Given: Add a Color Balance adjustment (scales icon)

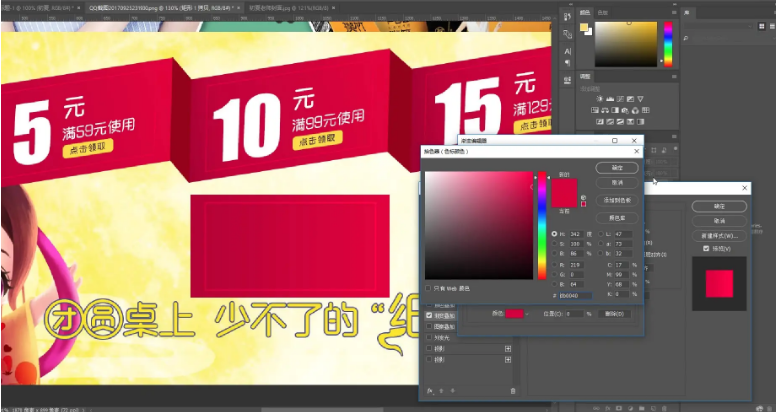Looking at the screenshot, I should click(x=605, y=110).
